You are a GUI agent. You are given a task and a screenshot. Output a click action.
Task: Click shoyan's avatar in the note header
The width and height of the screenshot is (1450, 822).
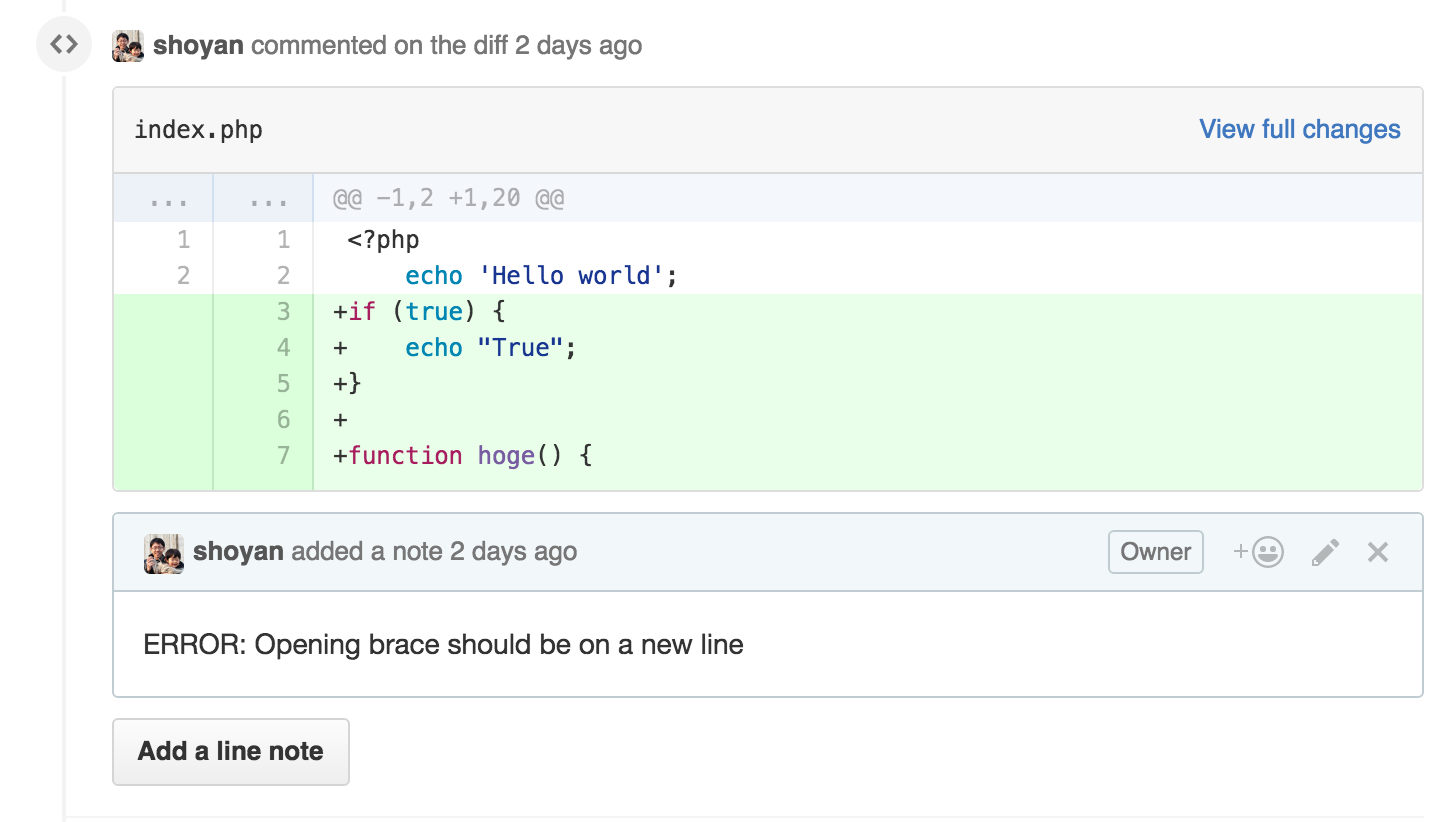[164, 552]
